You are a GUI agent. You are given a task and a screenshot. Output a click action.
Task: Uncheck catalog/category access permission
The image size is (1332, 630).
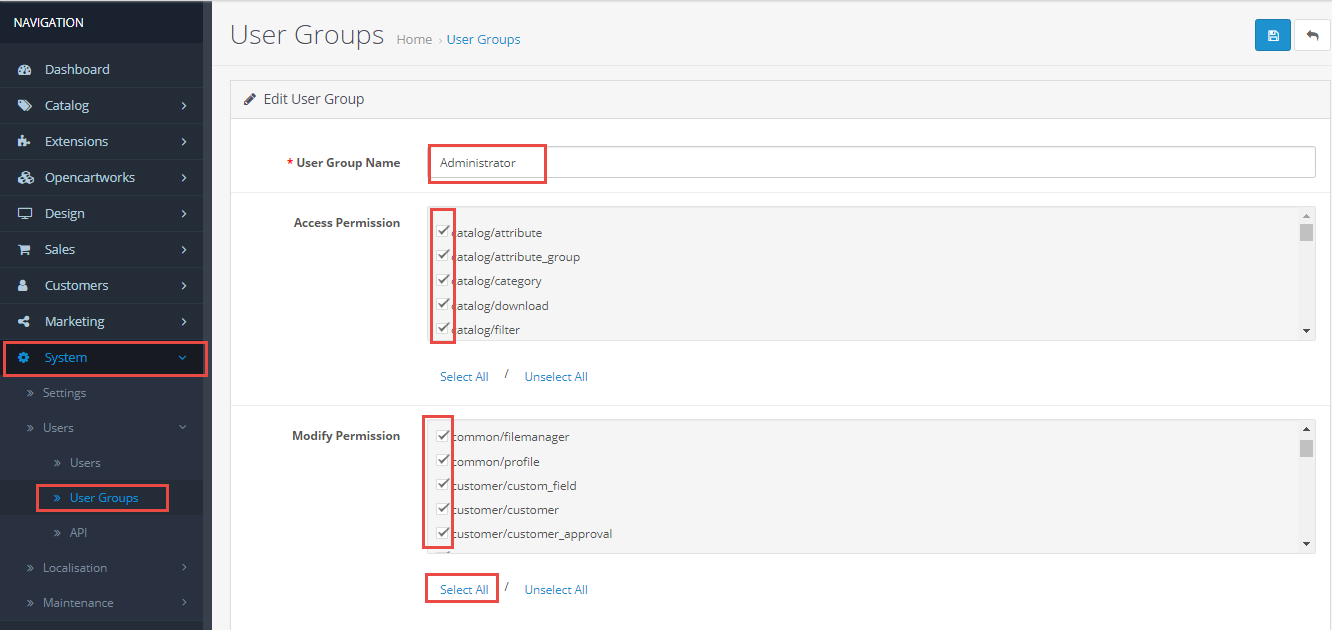[x=443, y=280]
